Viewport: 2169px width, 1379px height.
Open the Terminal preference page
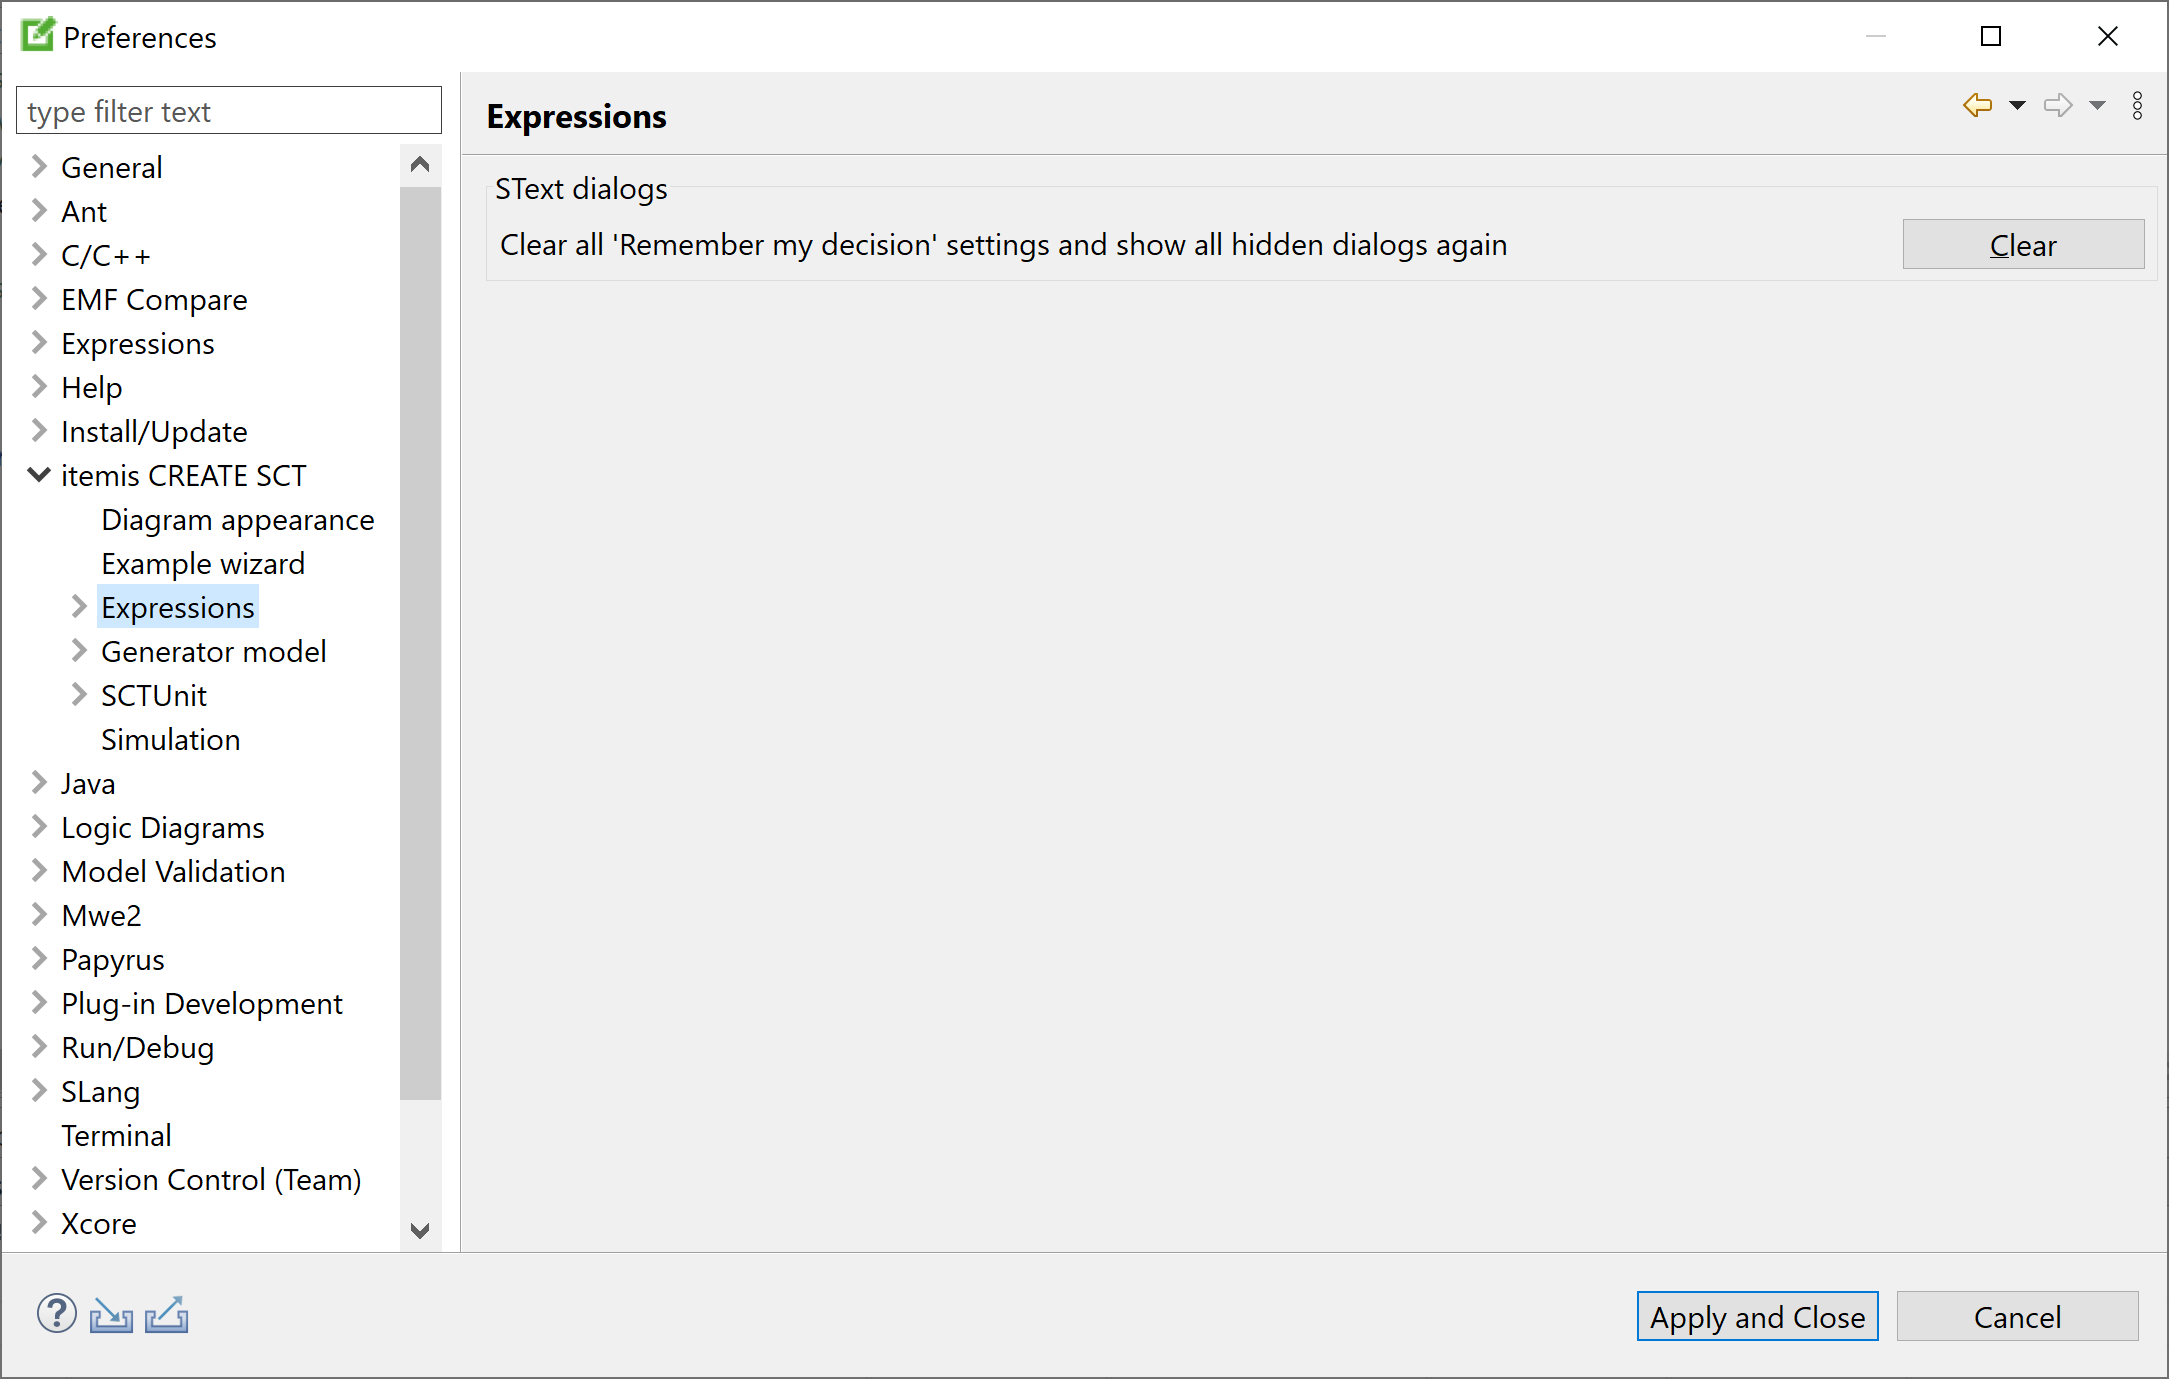pyautogui.click(x=116, y=1136)
